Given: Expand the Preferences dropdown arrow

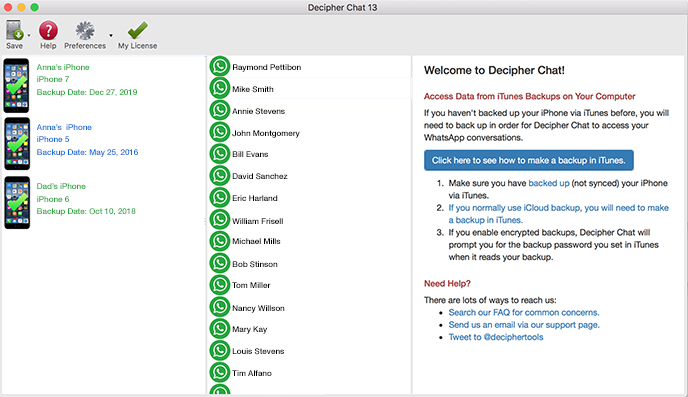Looking at the screenshot, I should click(x=111, y=36).
